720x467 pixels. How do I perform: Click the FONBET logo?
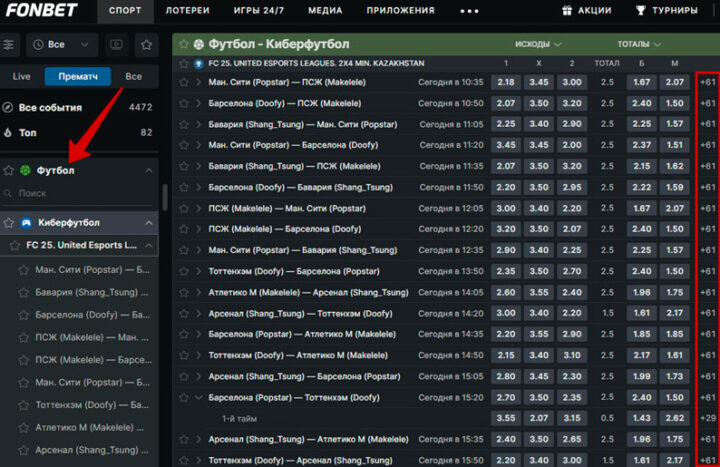(x=42, y=11)
